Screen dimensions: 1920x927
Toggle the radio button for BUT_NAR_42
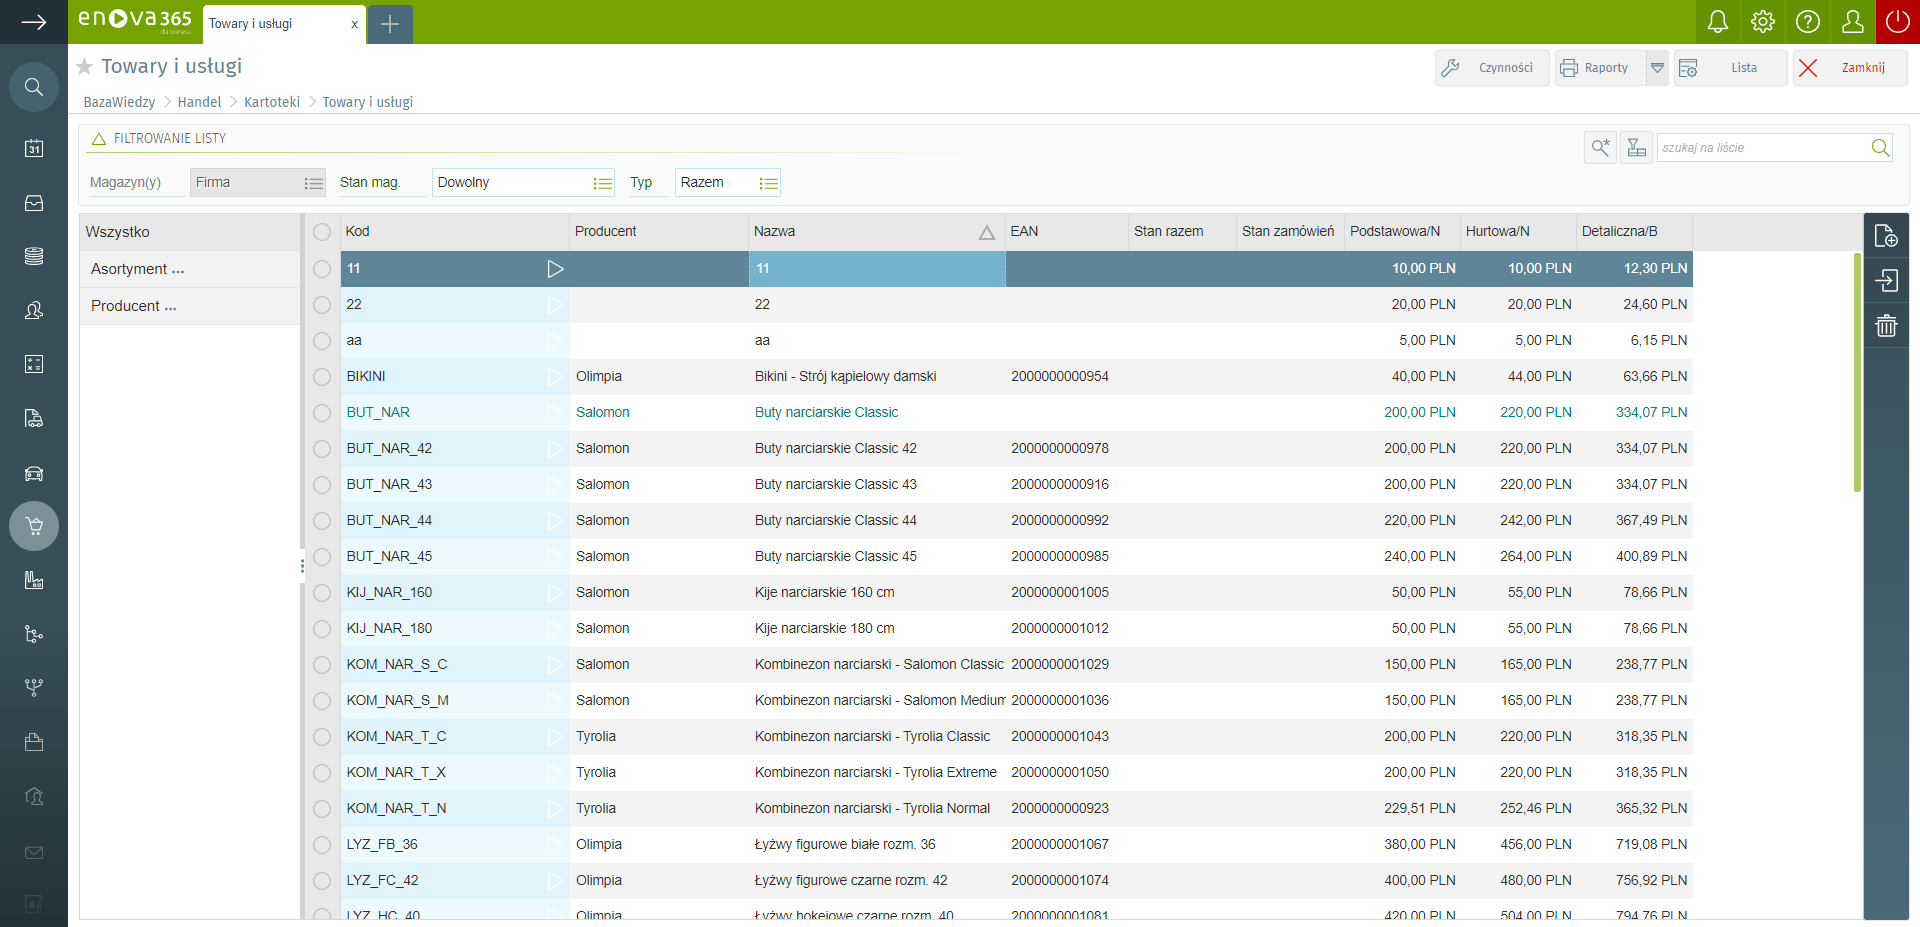tap(322, 449)
